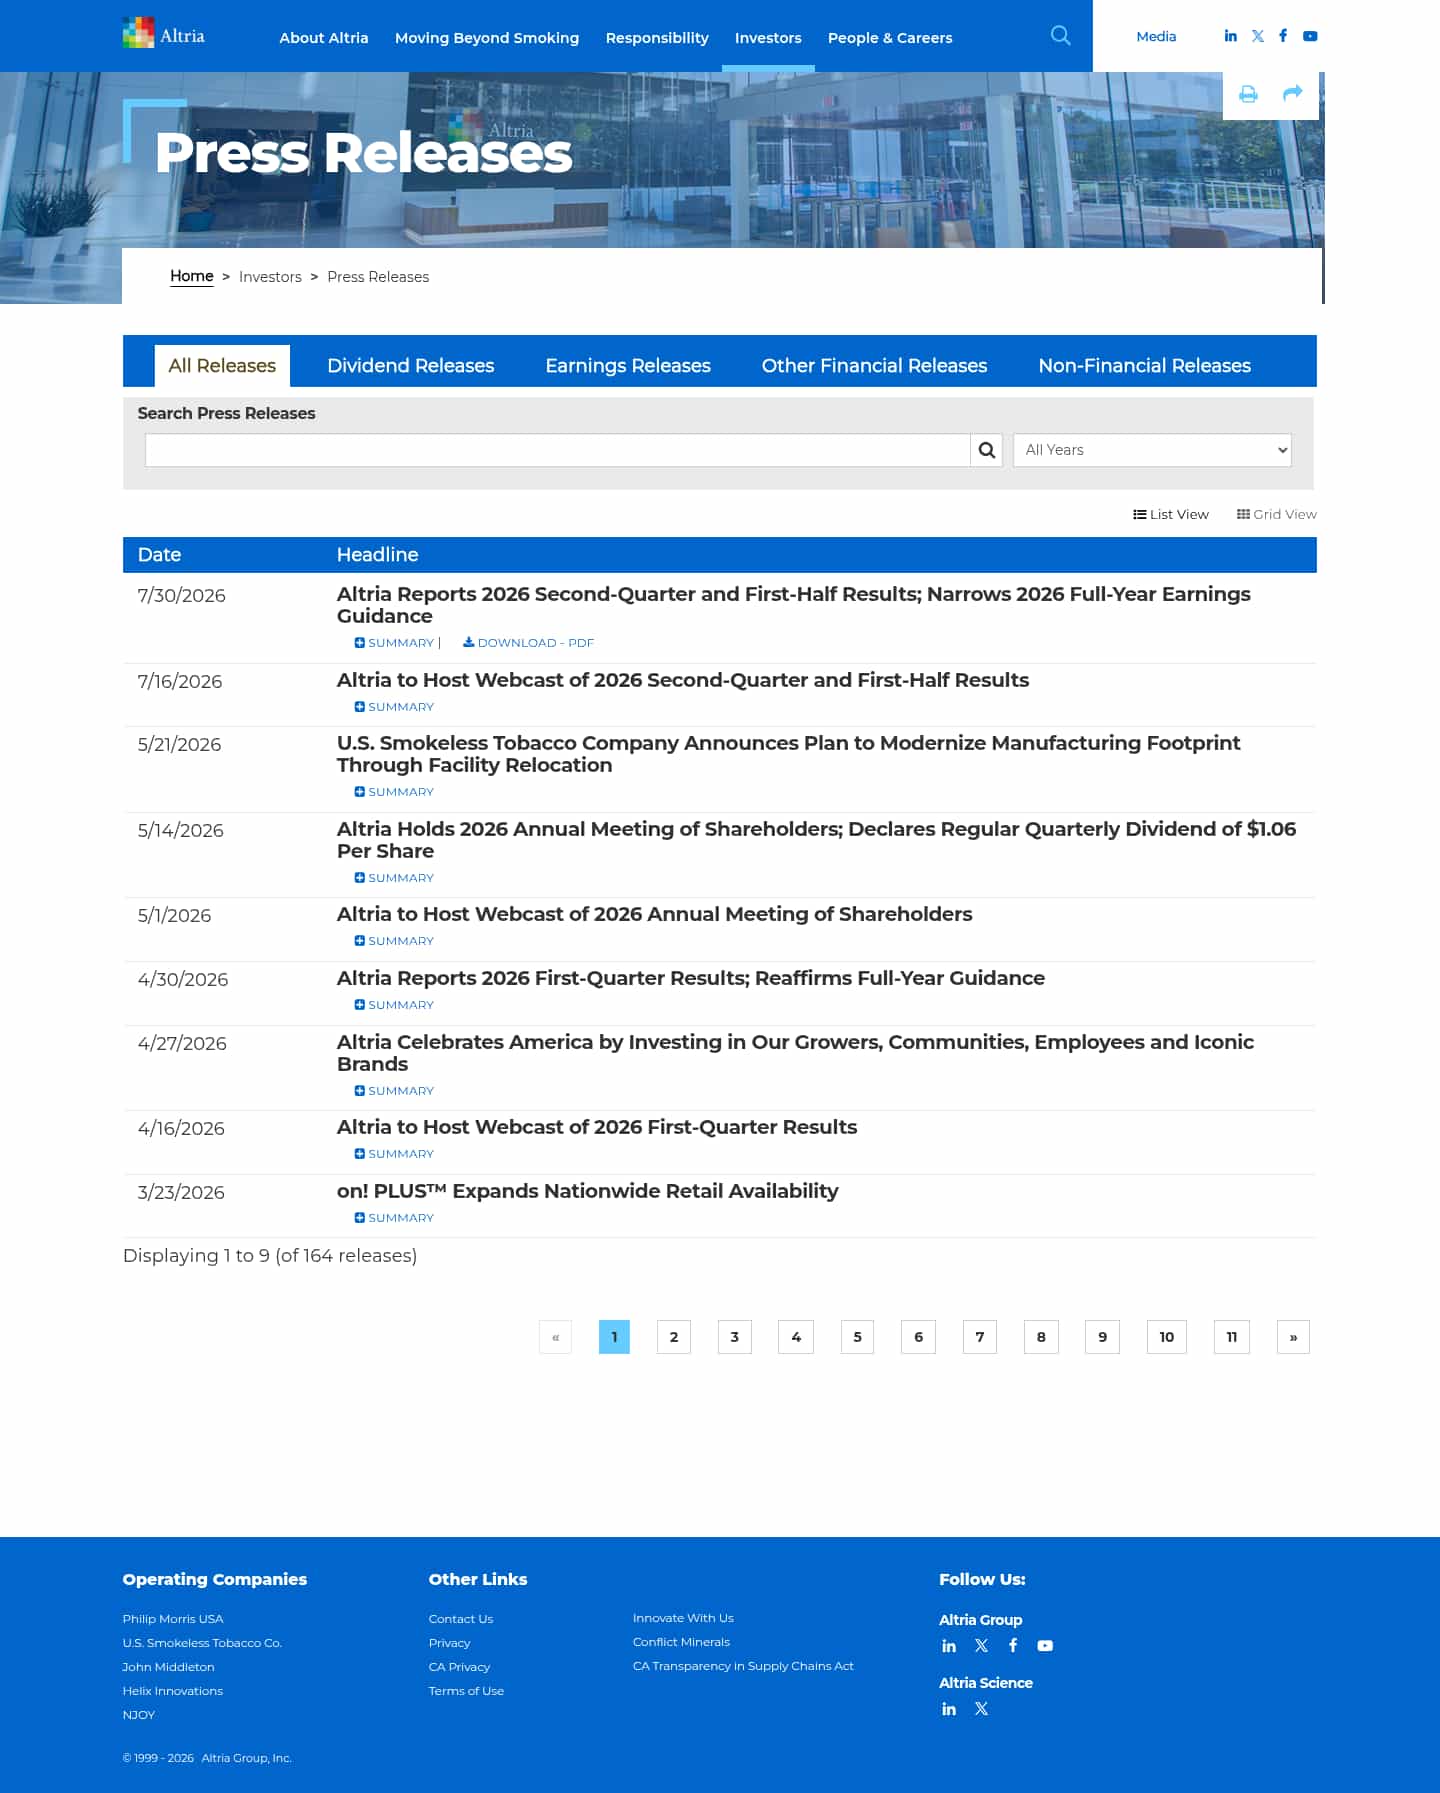Viewport: 1440px width, 1793px height.
Task: Click inside the press release search field
Action: [x=557, y=450]
